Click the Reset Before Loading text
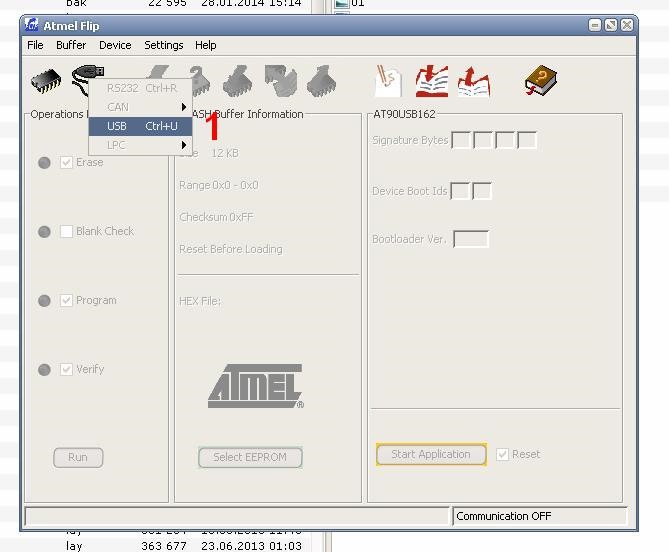 coord(231,249)
